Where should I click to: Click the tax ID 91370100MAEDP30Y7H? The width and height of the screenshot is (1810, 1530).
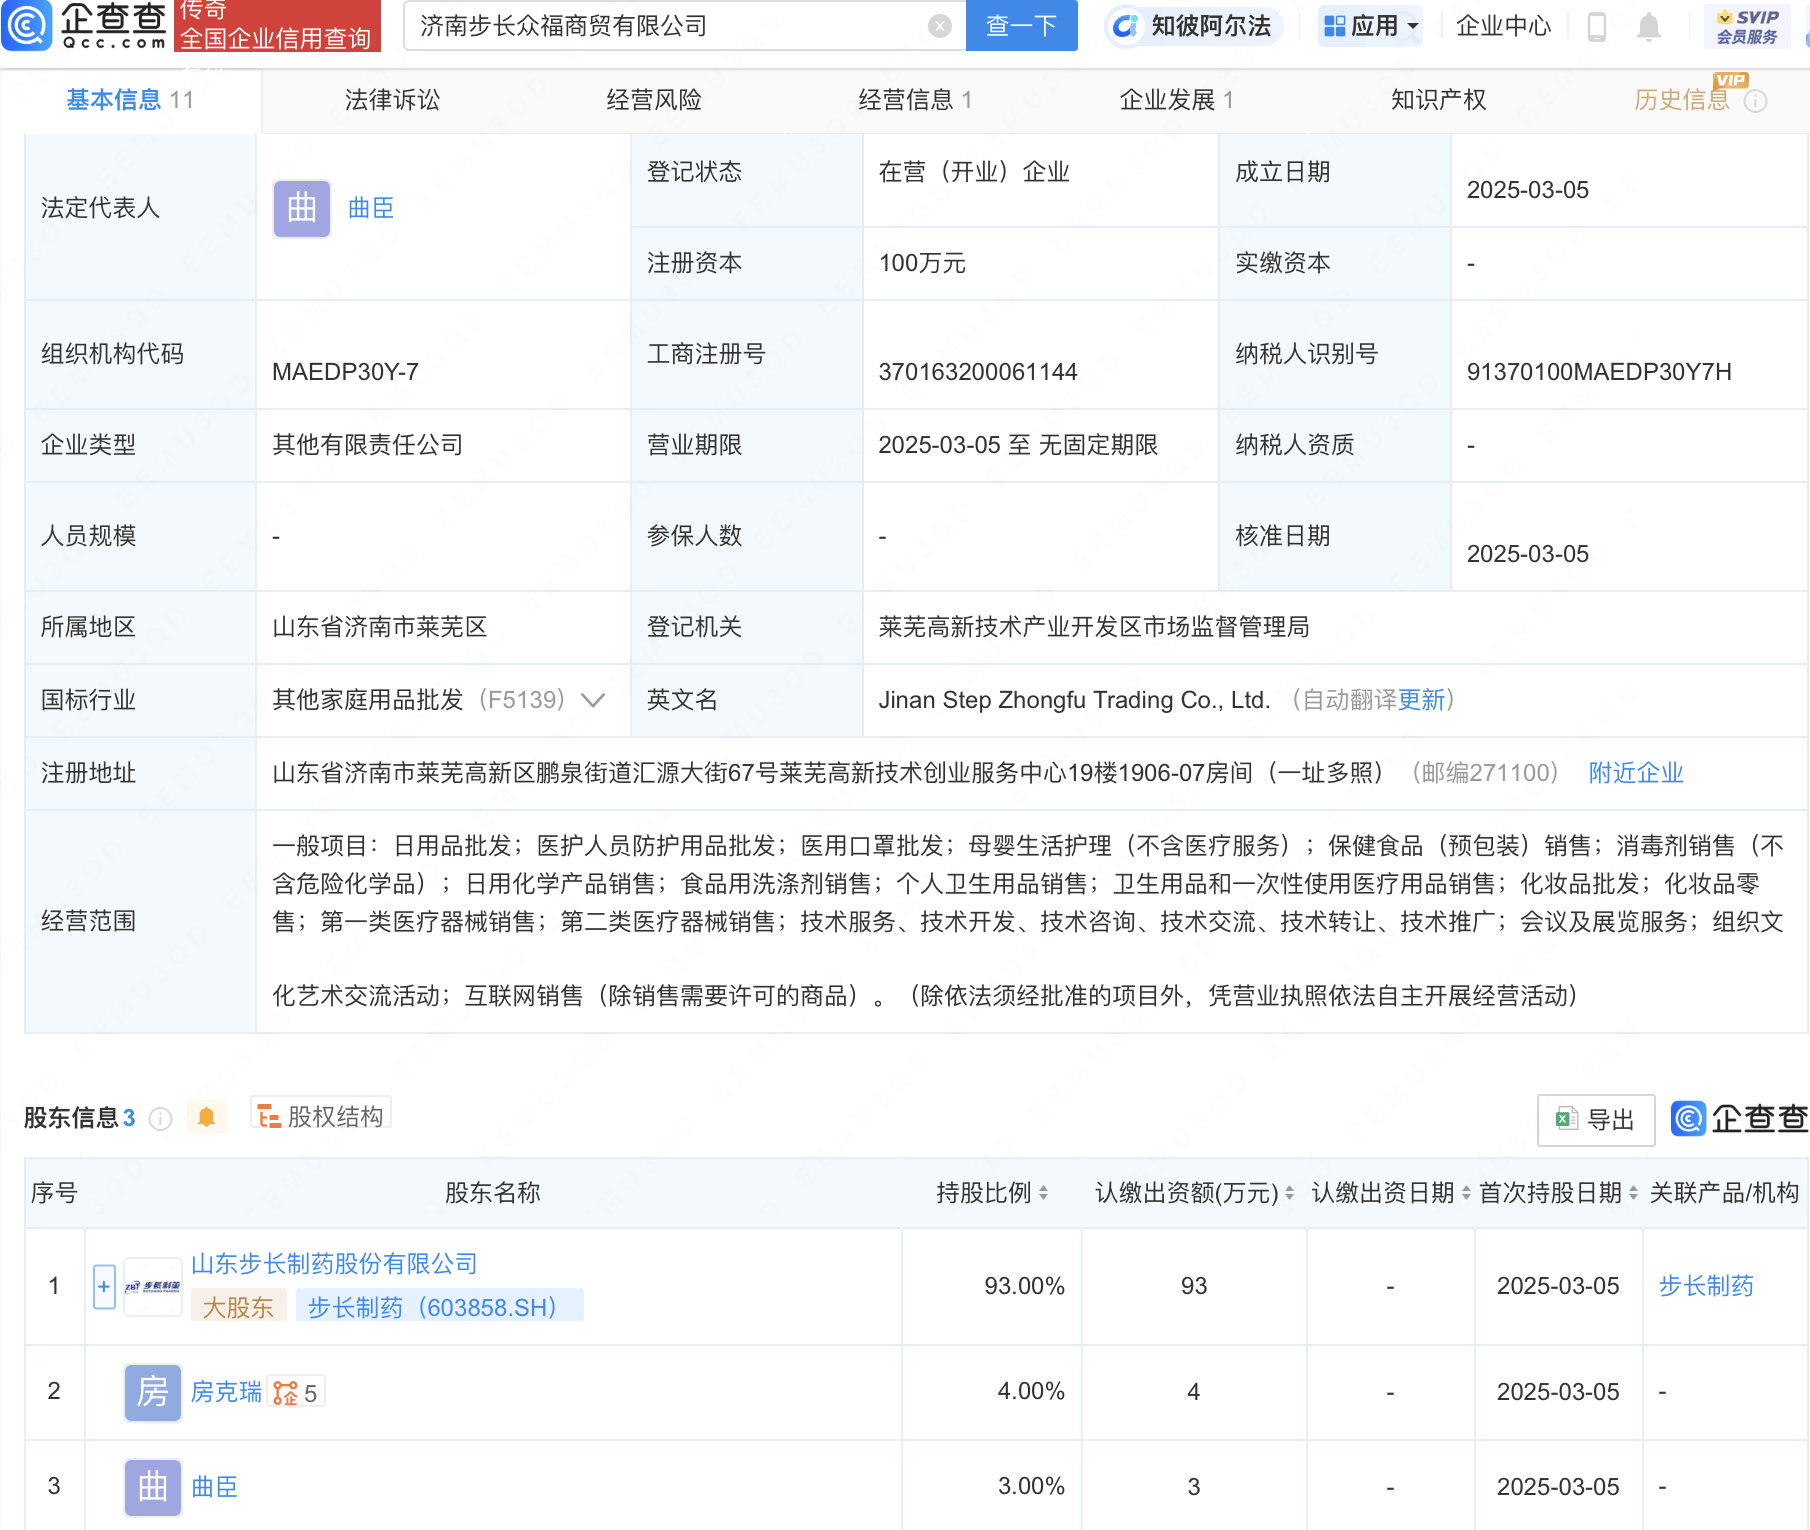[1599, 372]
